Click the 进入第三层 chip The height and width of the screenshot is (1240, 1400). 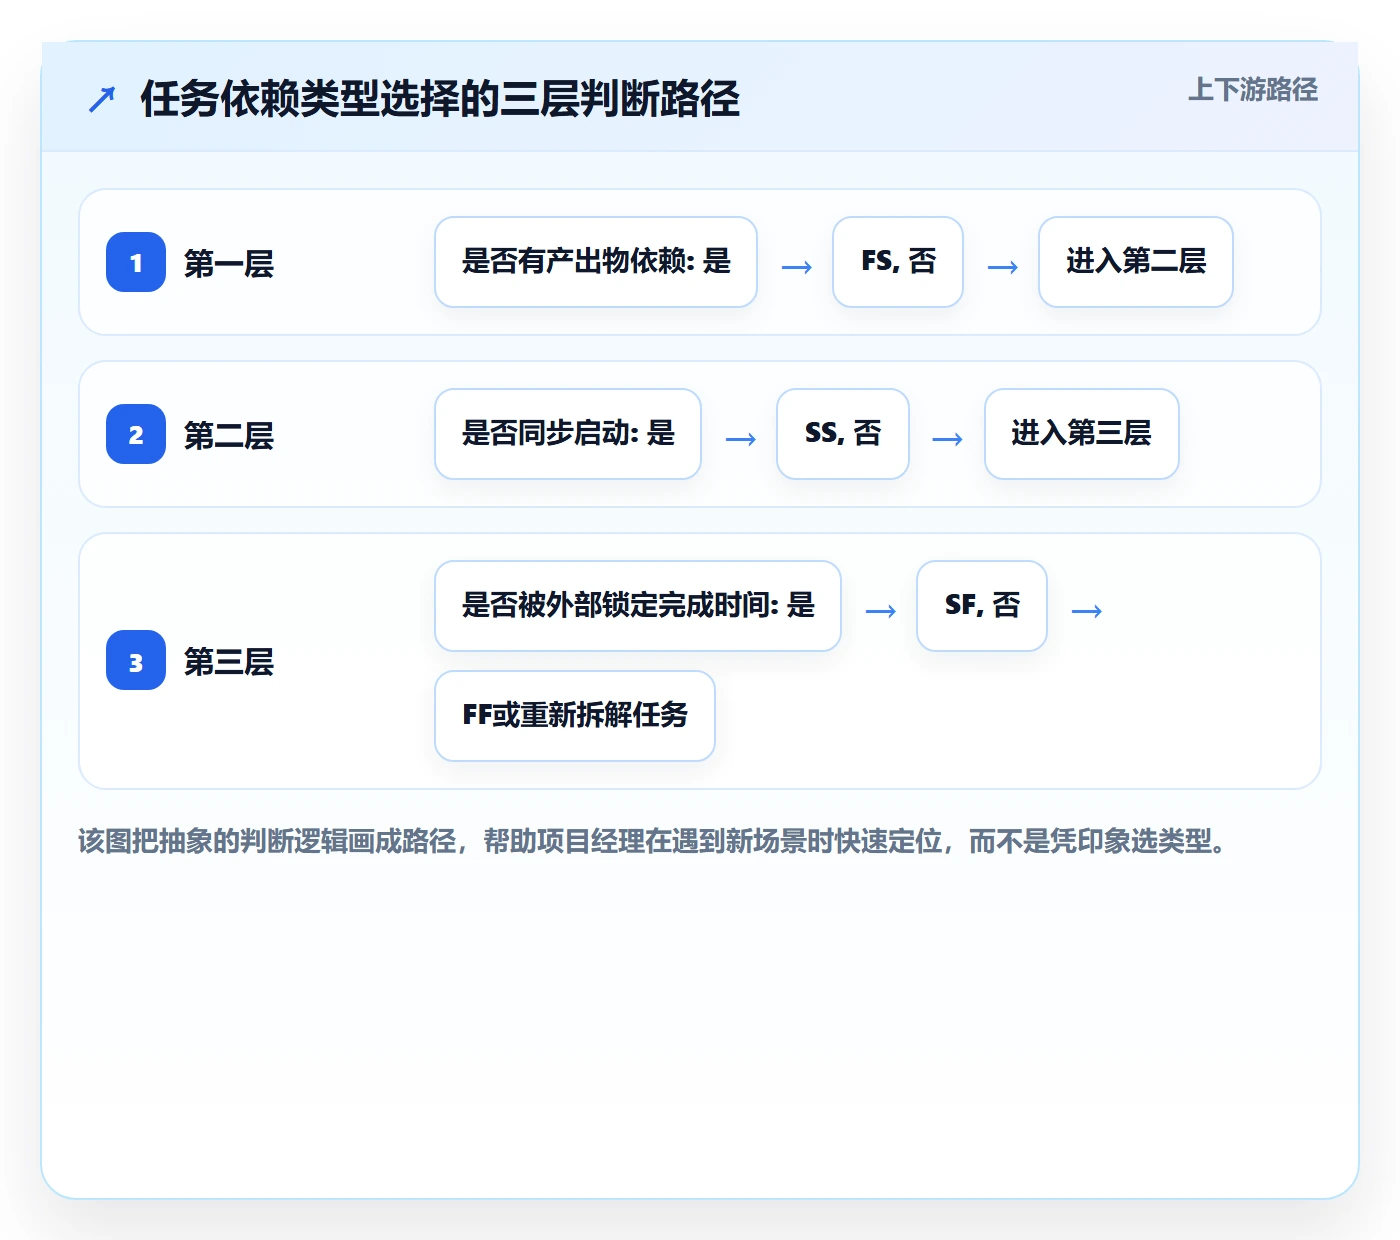(1082, 434)
